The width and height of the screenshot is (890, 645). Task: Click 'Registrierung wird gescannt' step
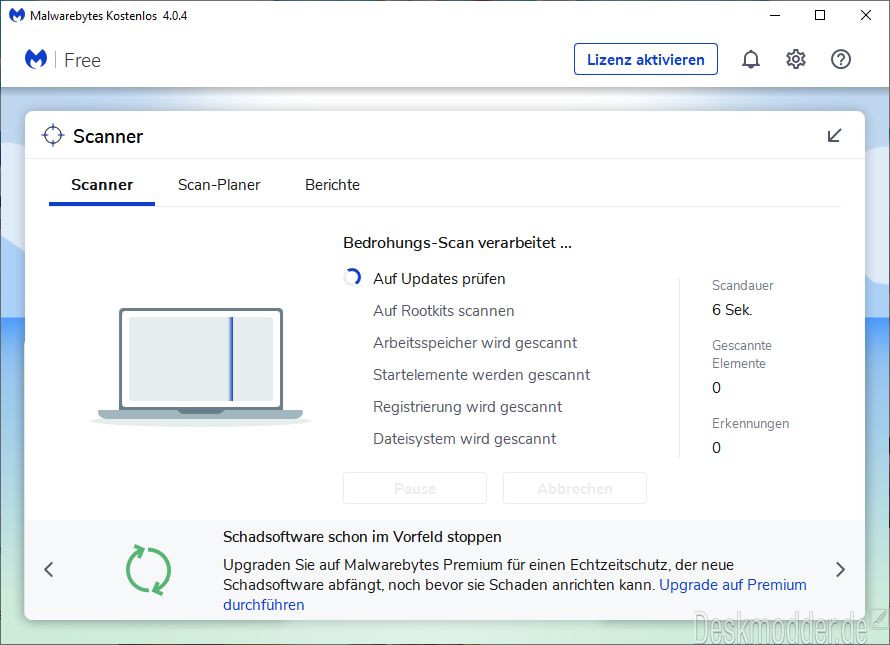pos(467,407)
